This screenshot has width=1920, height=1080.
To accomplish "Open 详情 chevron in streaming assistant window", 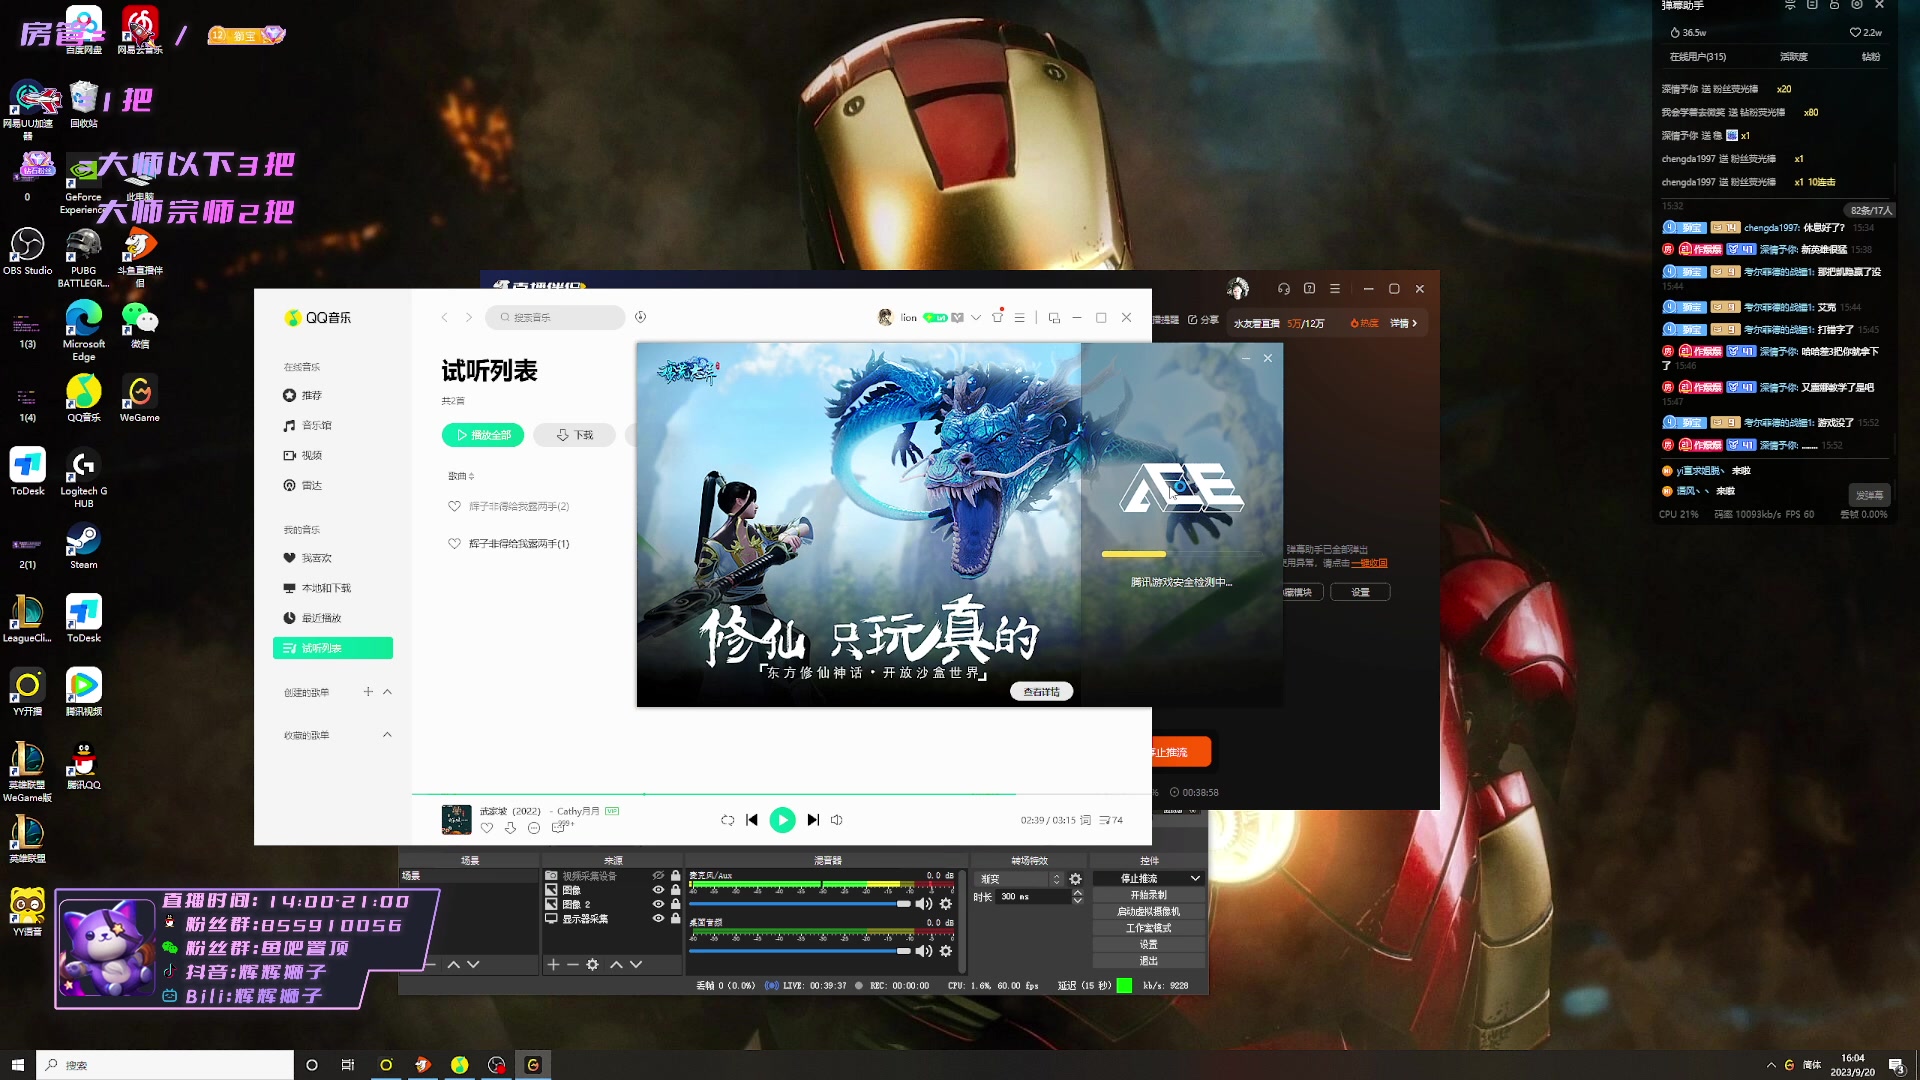I will click(x=1404, y=323).
